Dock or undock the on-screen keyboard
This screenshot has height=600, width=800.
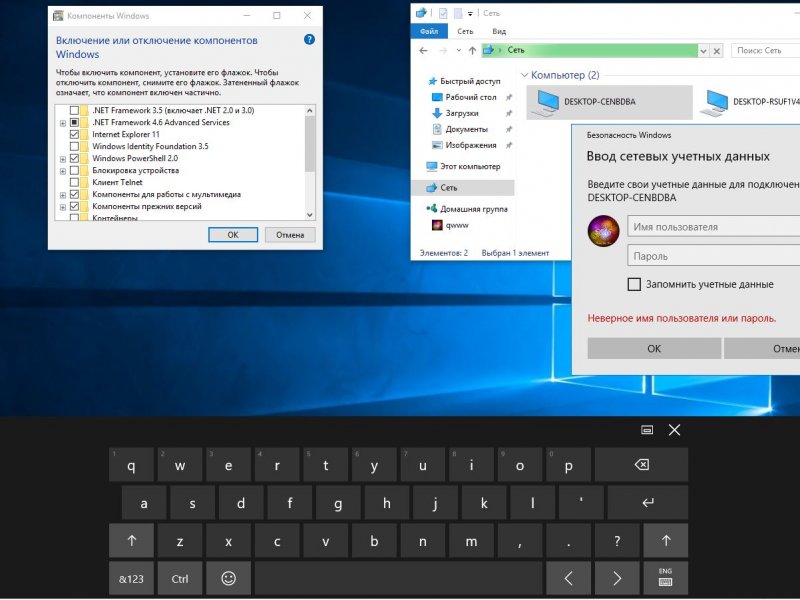point(647,430)
